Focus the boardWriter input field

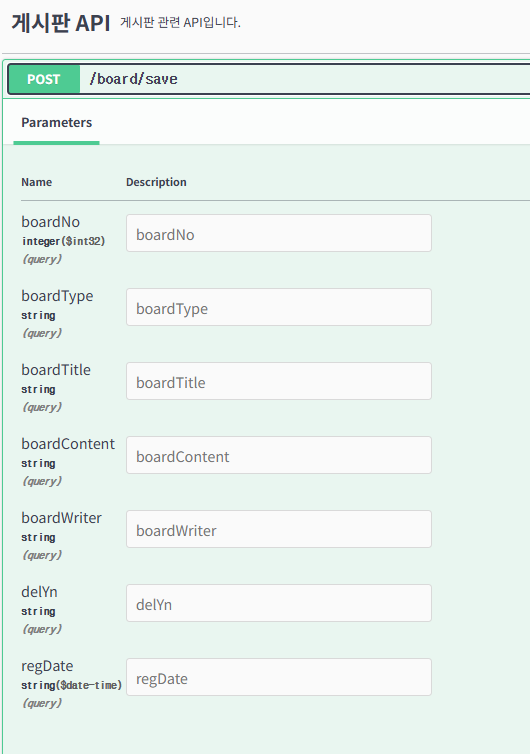pos(279,529)
